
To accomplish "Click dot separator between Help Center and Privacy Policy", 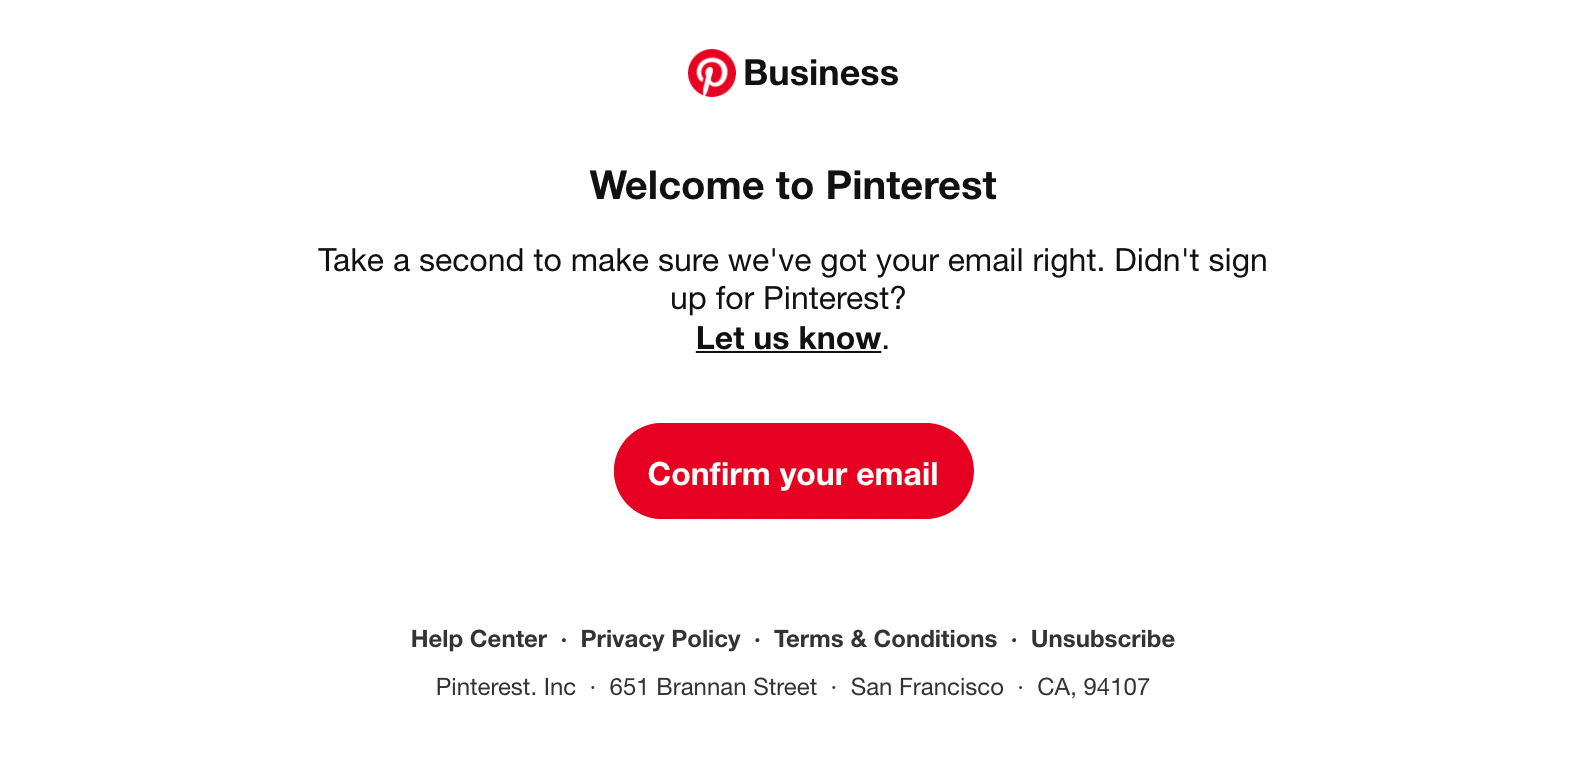I will (564, 640).
